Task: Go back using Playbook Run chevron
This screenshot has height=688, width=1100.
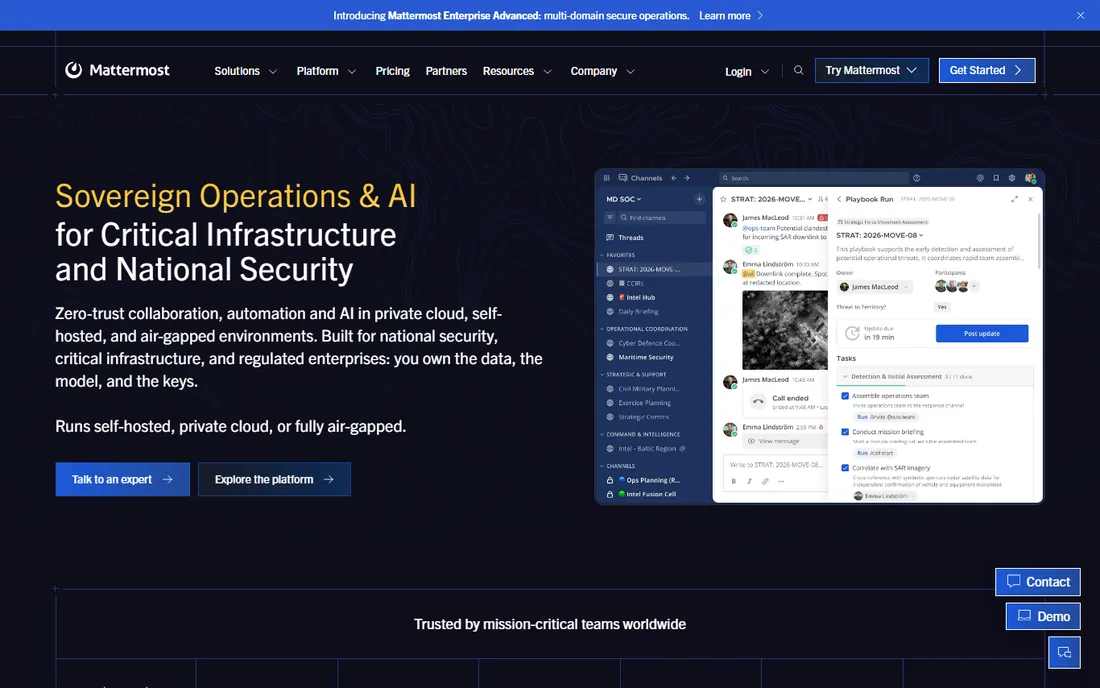Action: 839,199
